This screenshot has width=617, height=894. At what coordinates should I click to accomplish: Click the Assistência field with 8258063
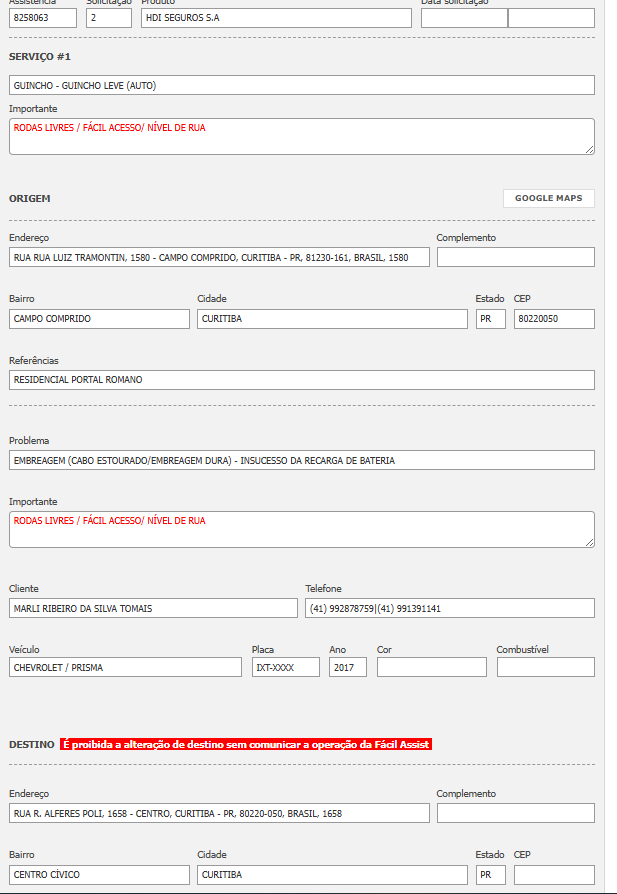pos(43,18)
